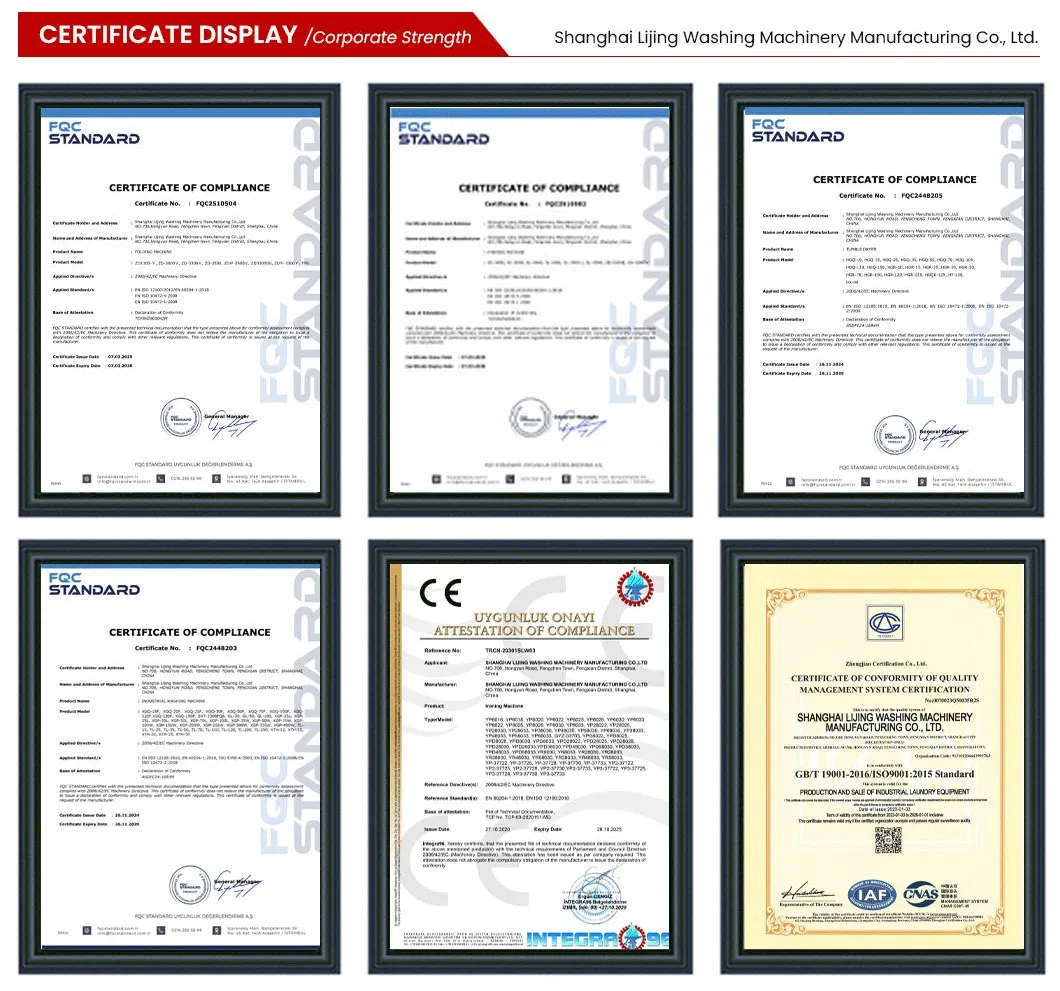
Task: Click the Shanghai Lijing company name in the header
Action: tap(796, 38)
